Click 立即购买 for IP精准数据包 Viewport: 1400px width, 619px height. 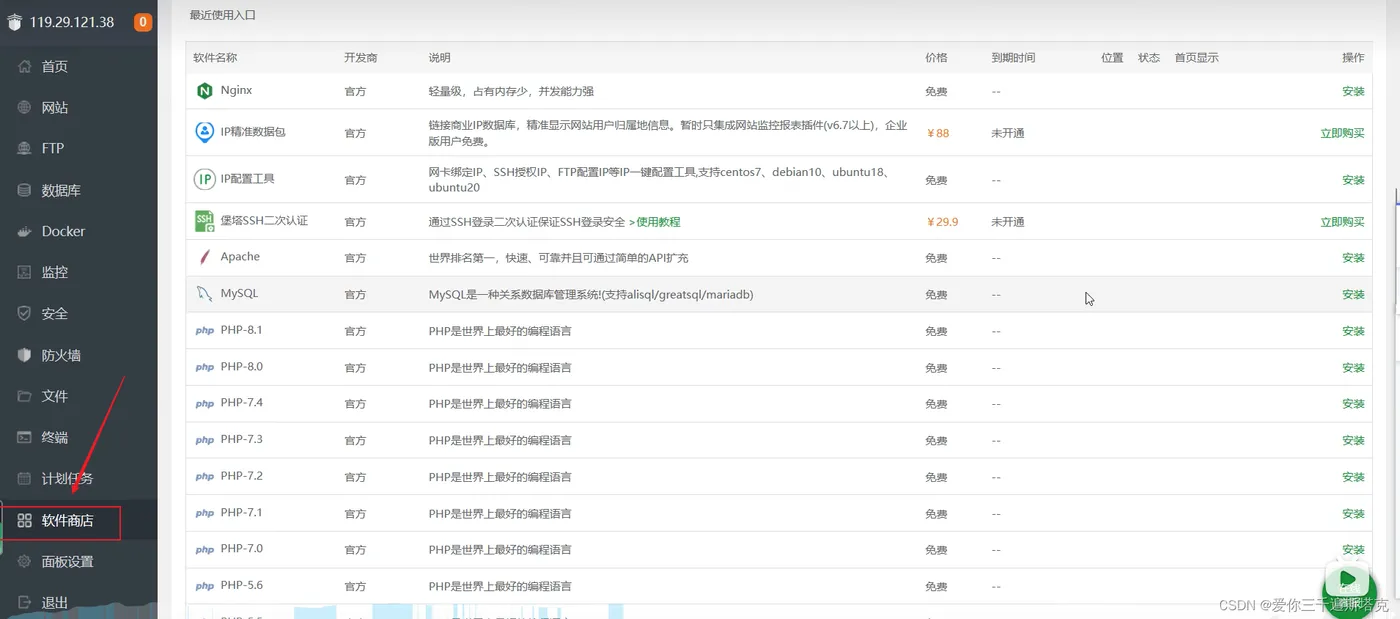point(1342,133)
